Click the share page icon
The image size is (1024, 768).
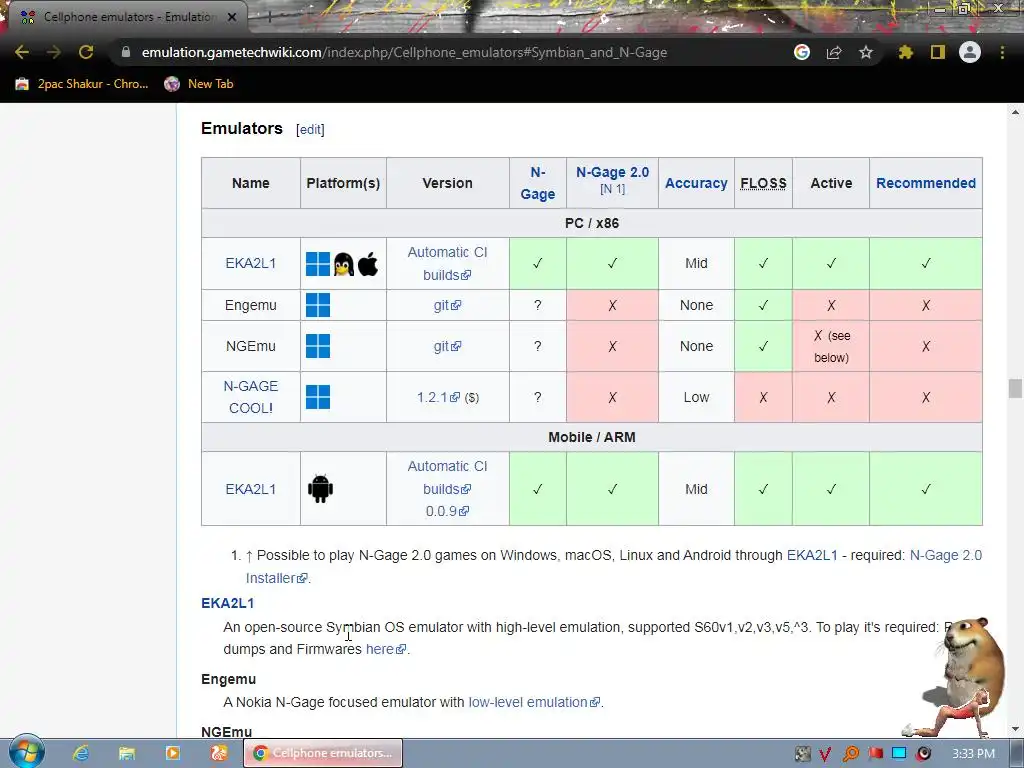(x=834, y=52)
